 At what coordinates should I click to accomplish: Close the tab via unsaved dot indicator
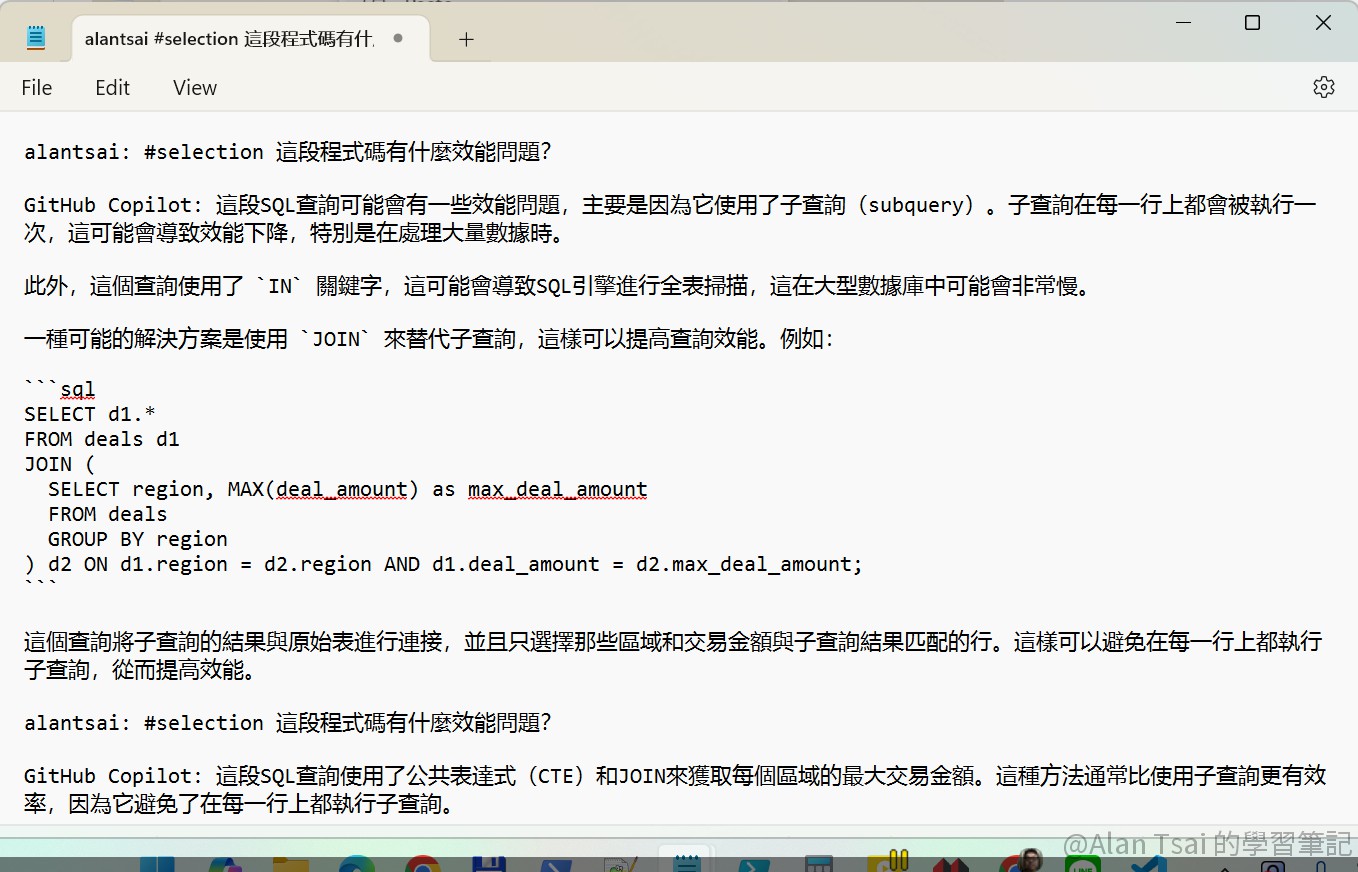click(x=398, y=38)
